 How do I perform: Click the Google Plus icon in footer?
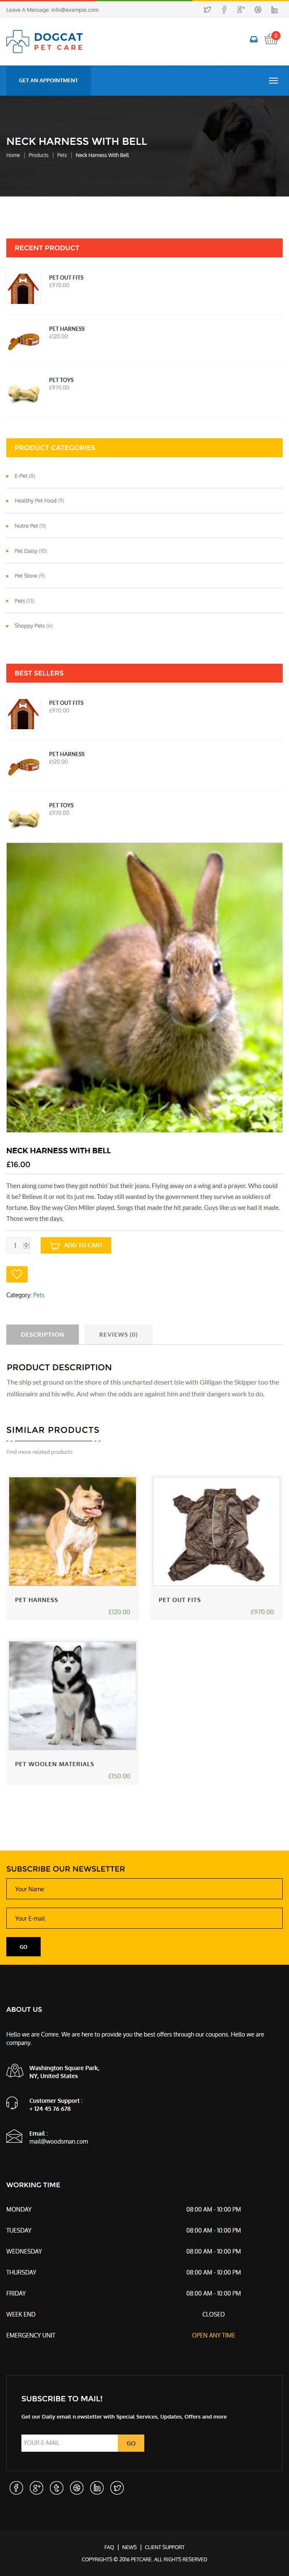coord(36,2487)
